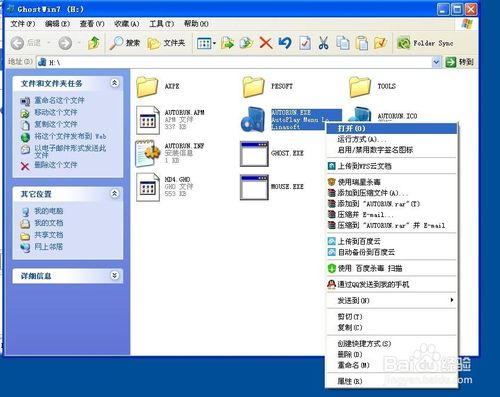Click the Forward navigation arrow icon

[x=65, y=43]
